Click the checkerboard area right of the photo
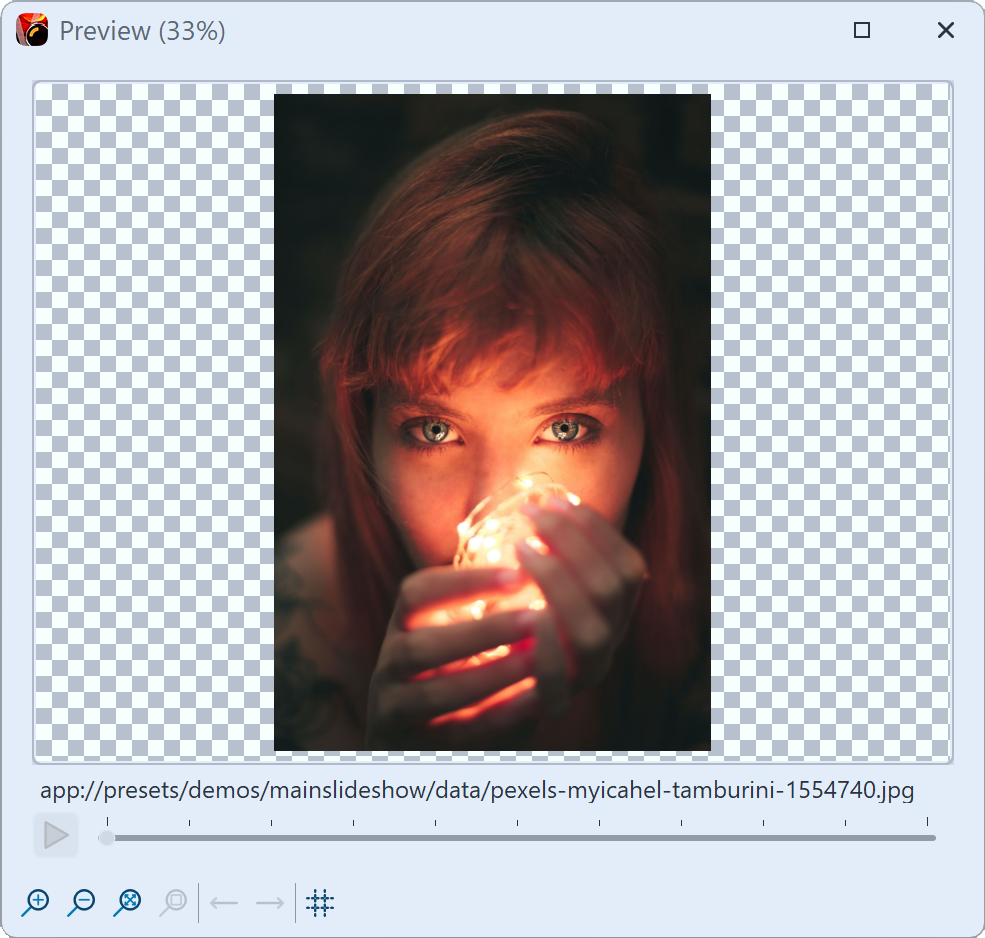The height and width of the screenshot is (938, 985). (x=830, y=420)
